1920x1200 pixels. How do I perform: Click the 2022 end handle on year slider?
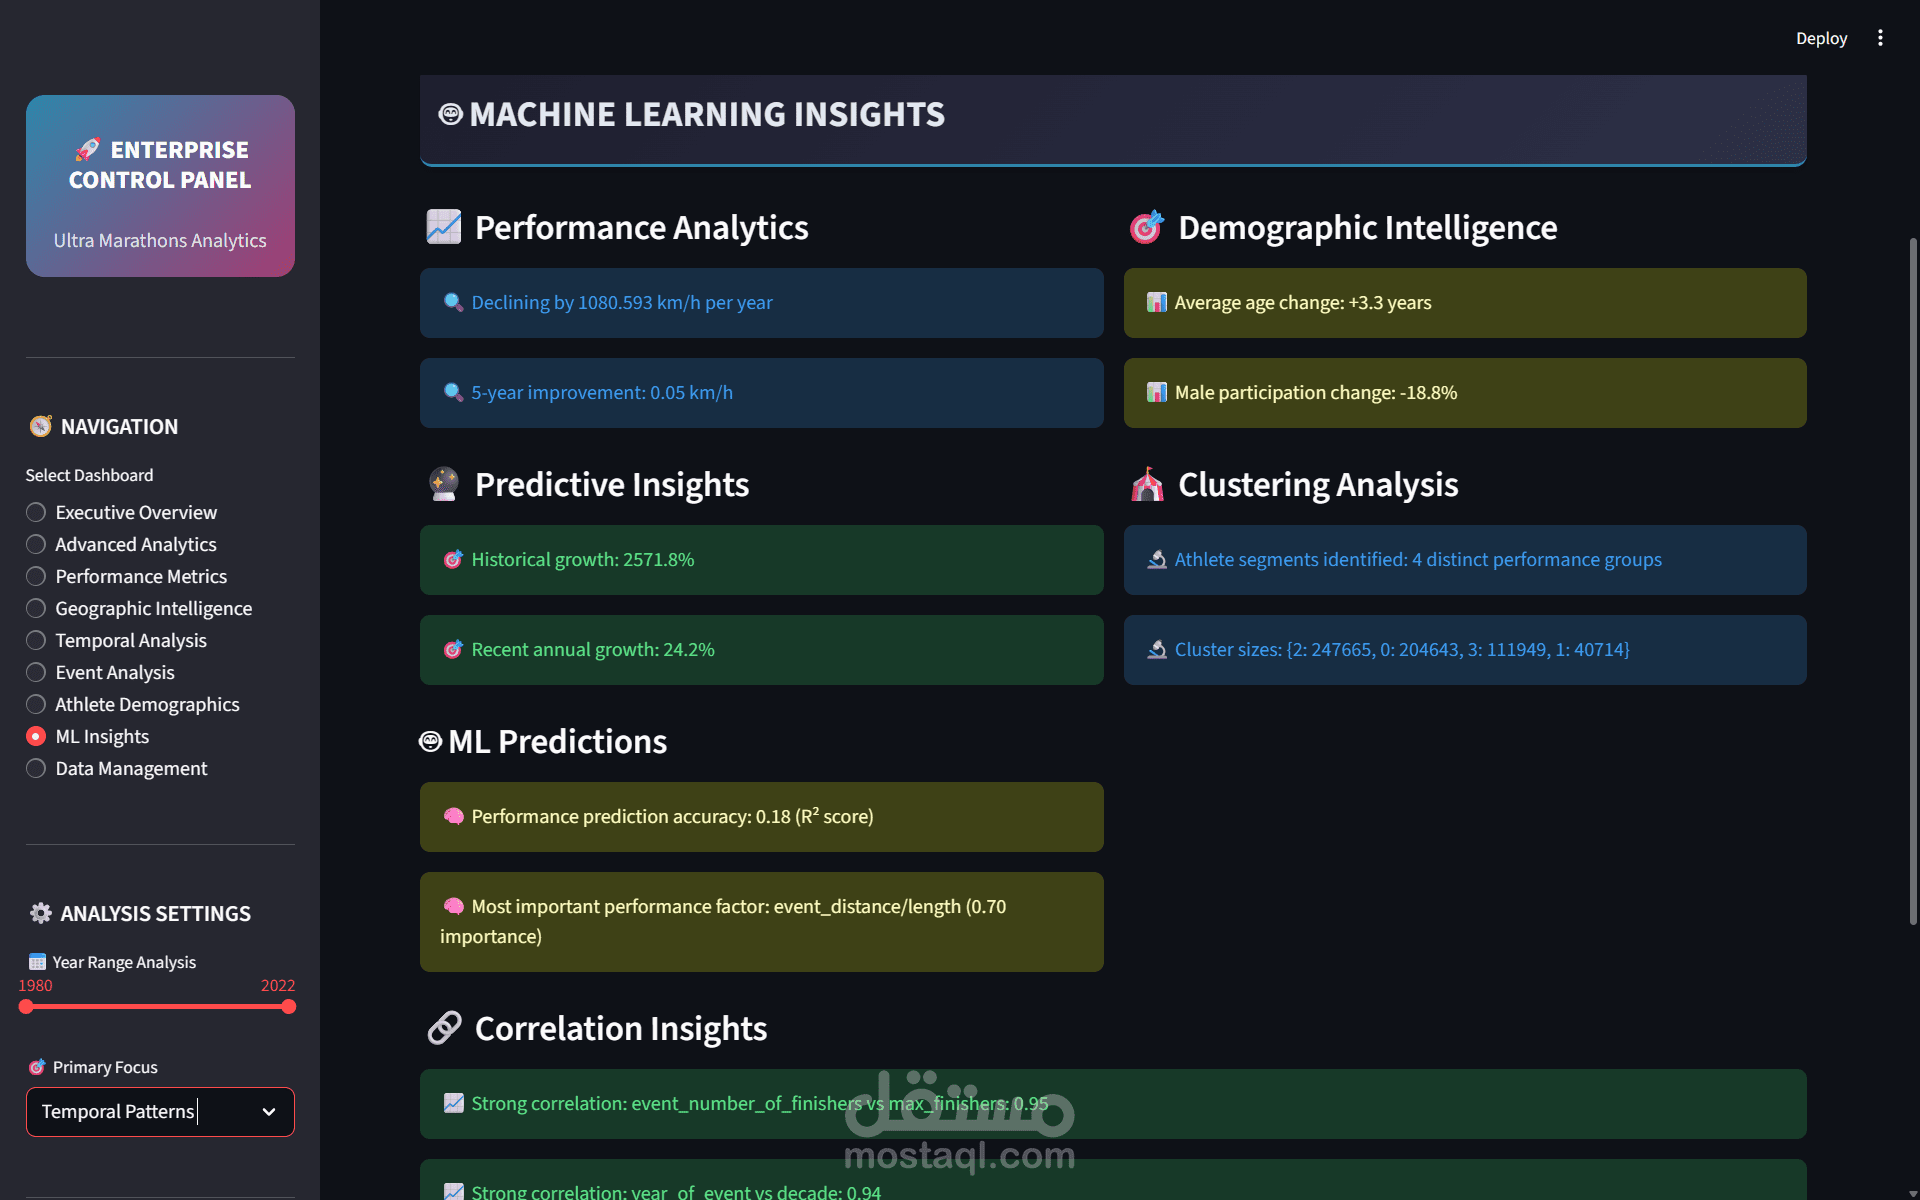(289, 1007)
